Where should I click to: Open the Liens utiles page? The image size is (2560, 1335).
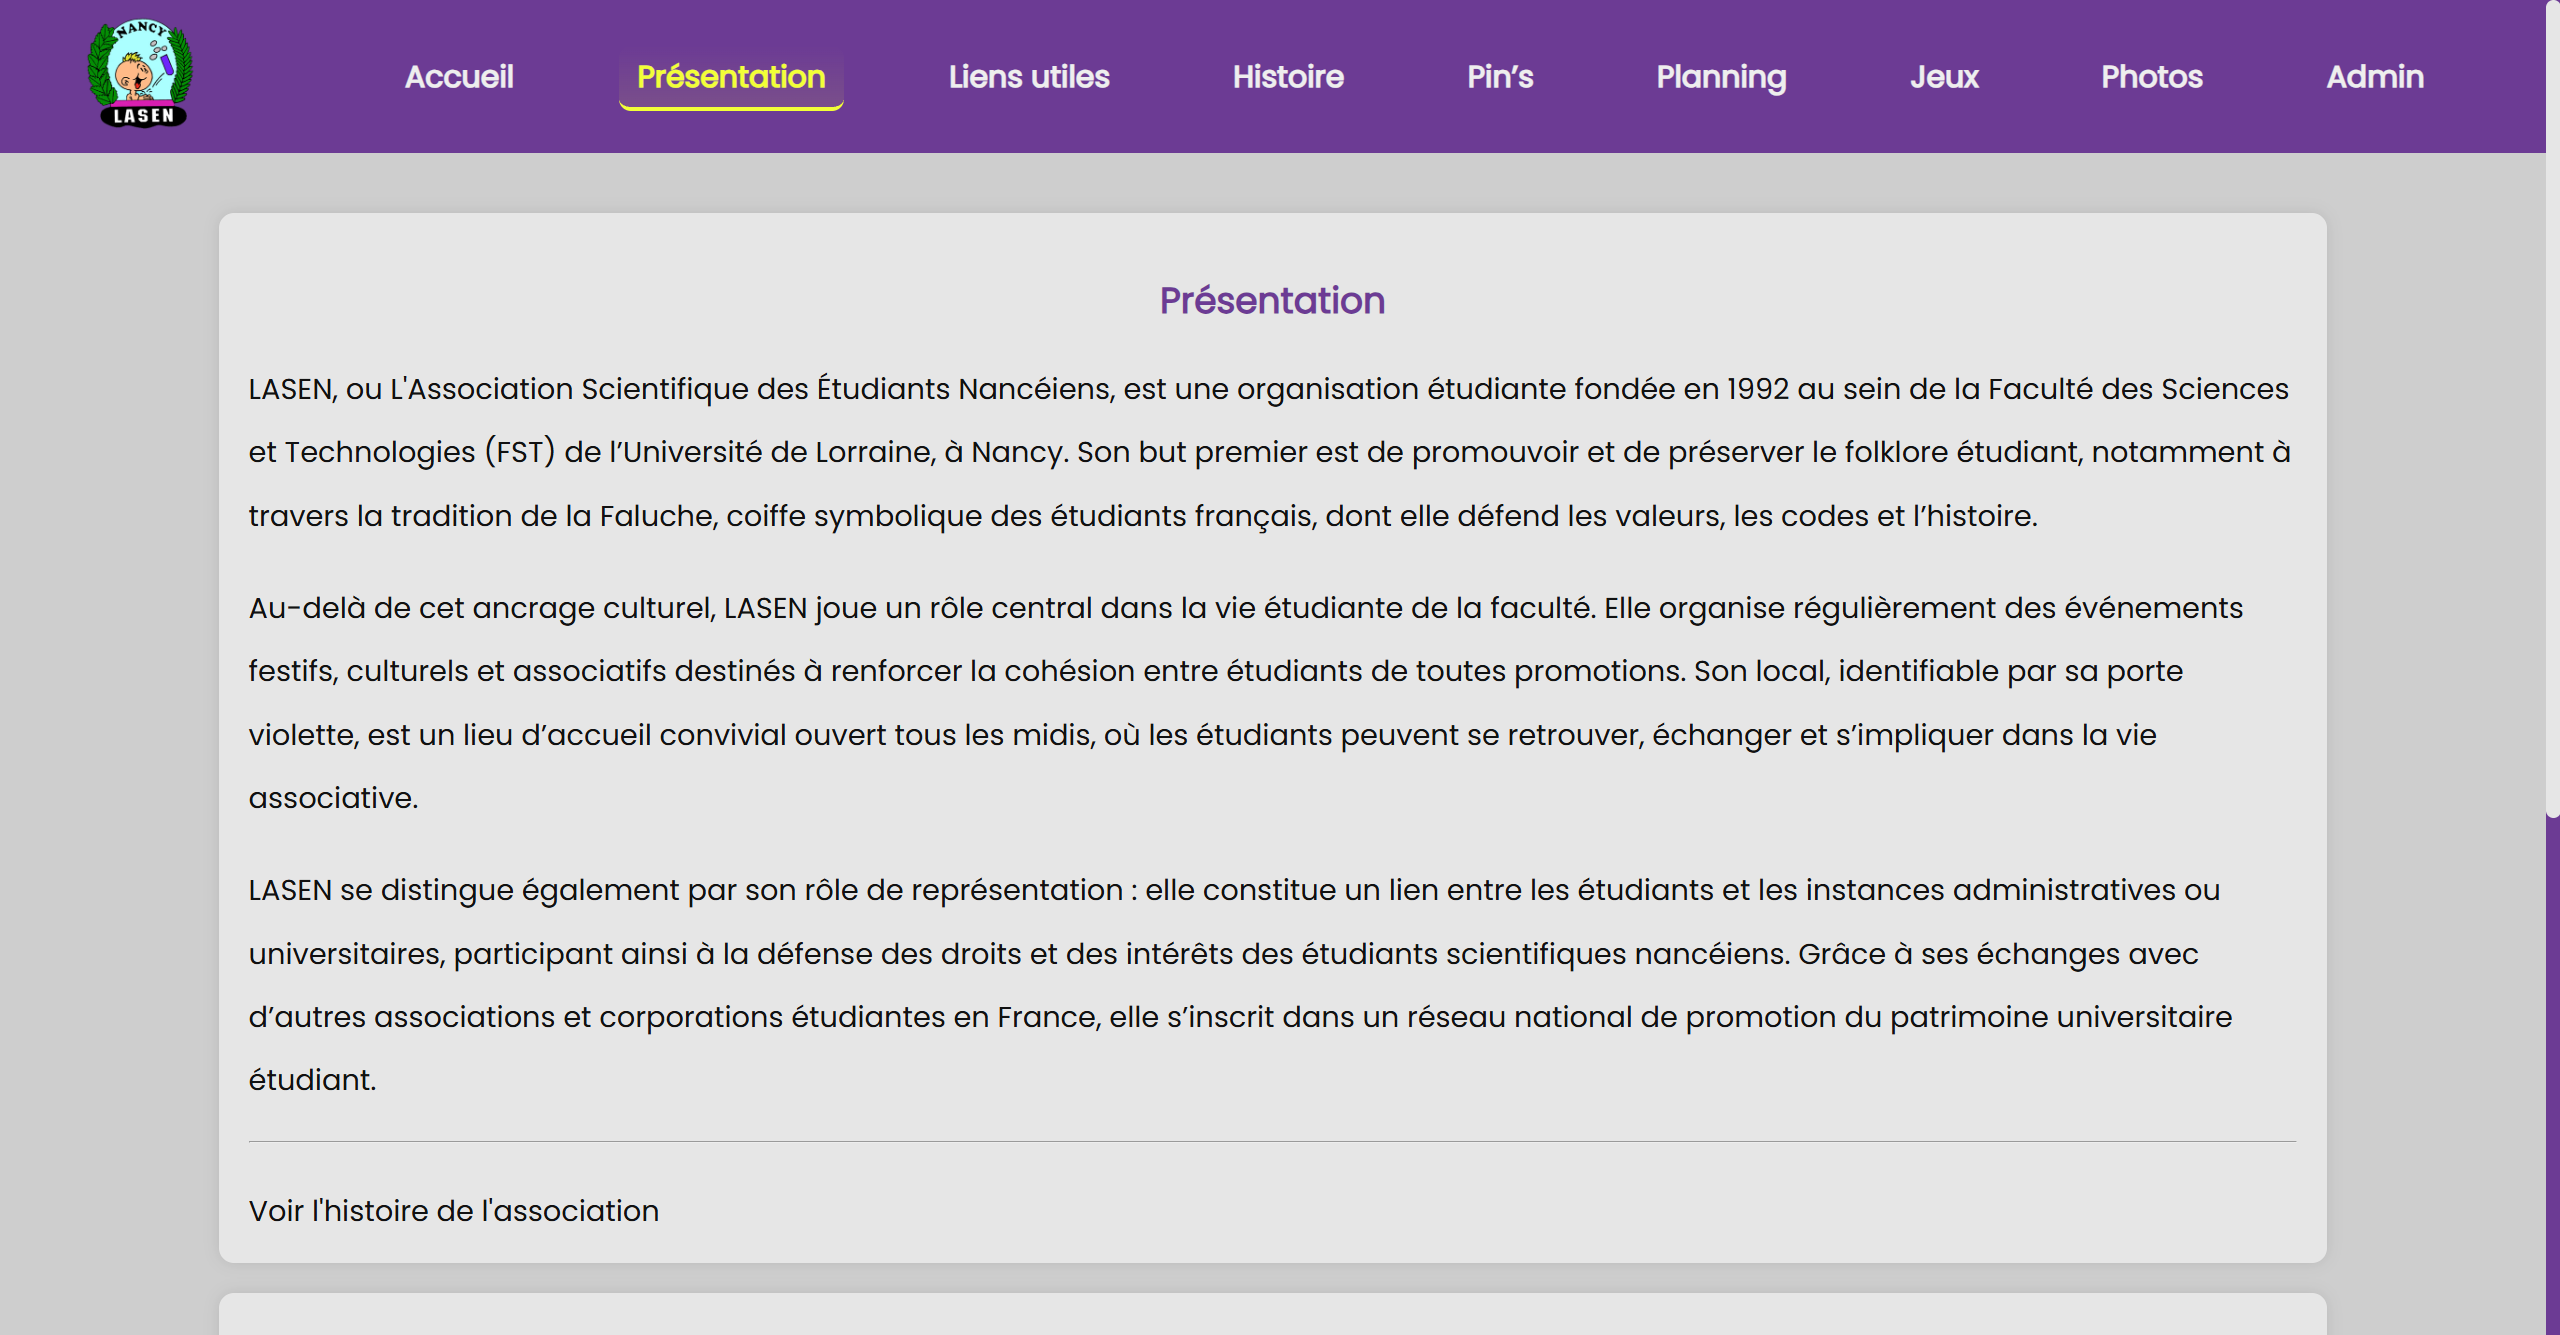coord(1029,77)
